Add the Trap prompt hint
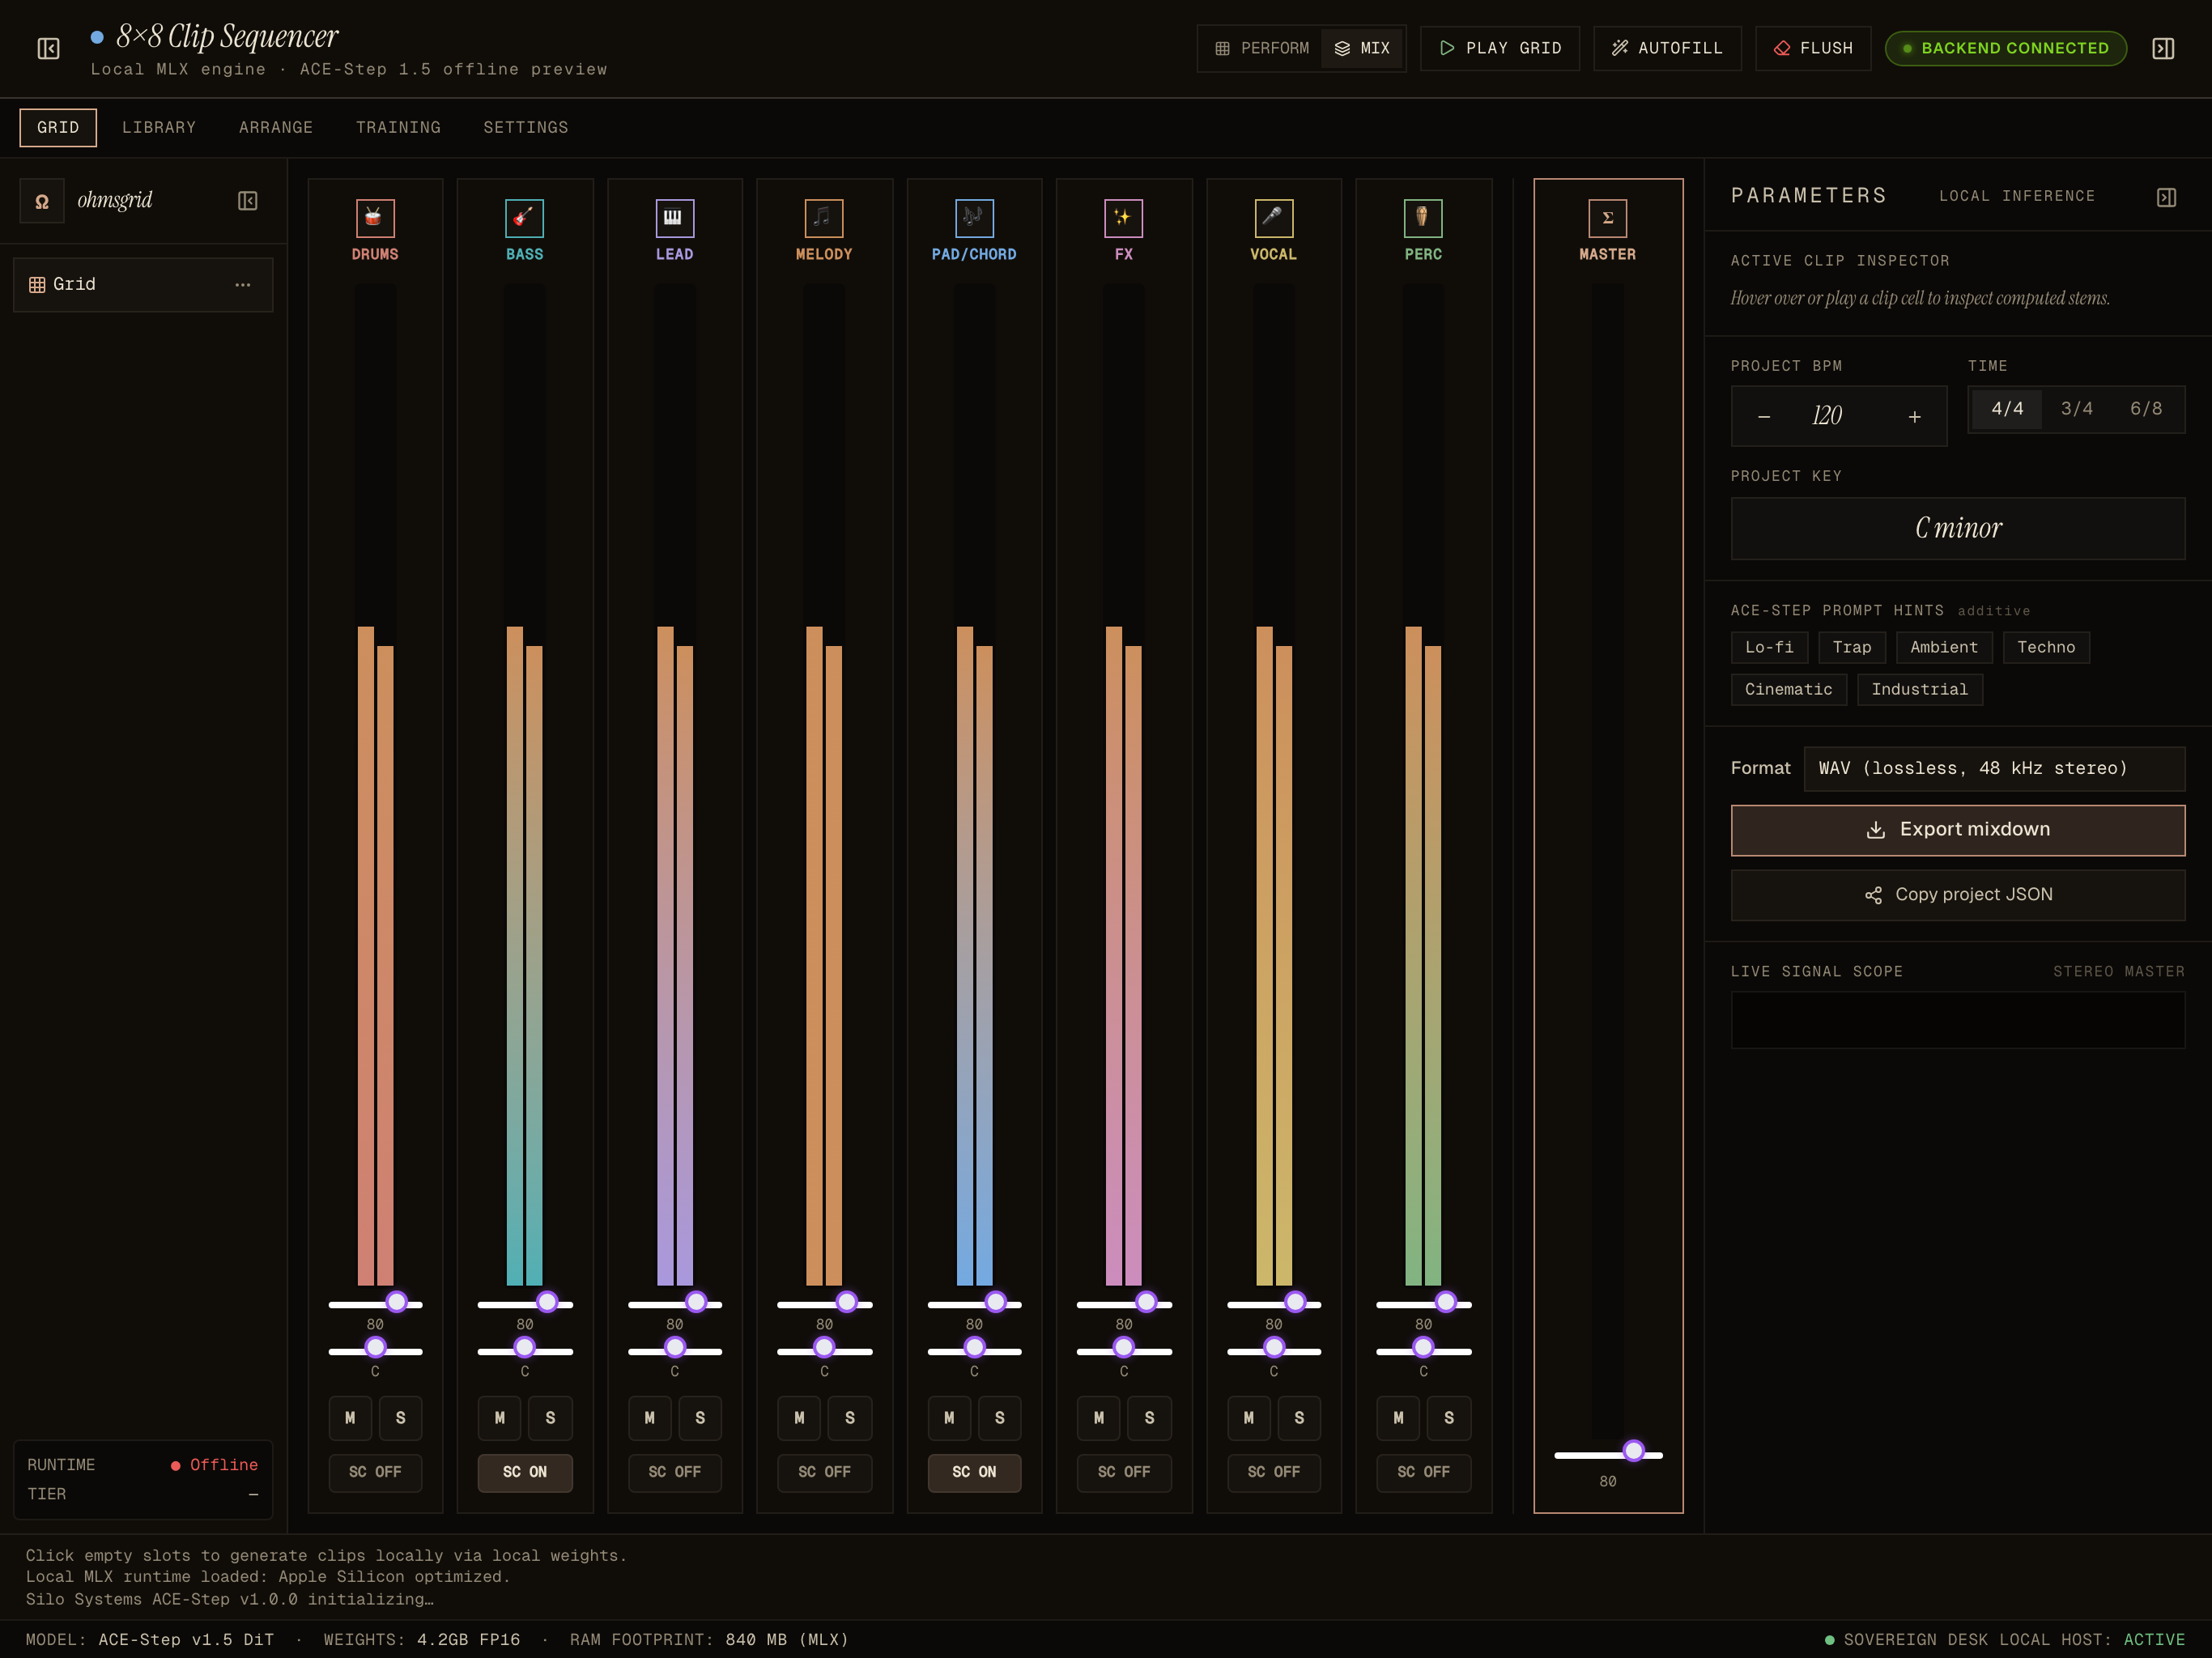Screen dimensions: 2212x1658 point(1851,647)
